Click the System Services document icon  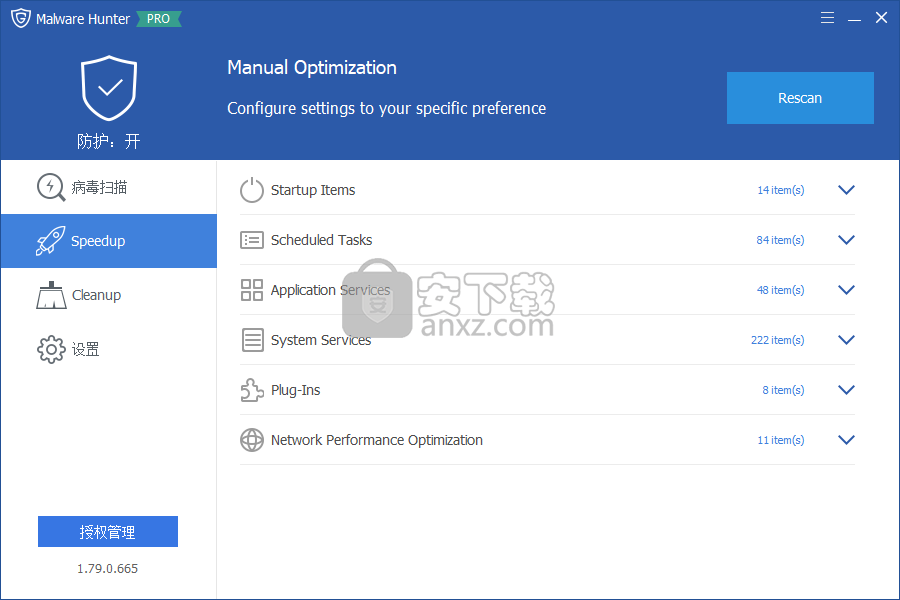(x=252, y=340)
